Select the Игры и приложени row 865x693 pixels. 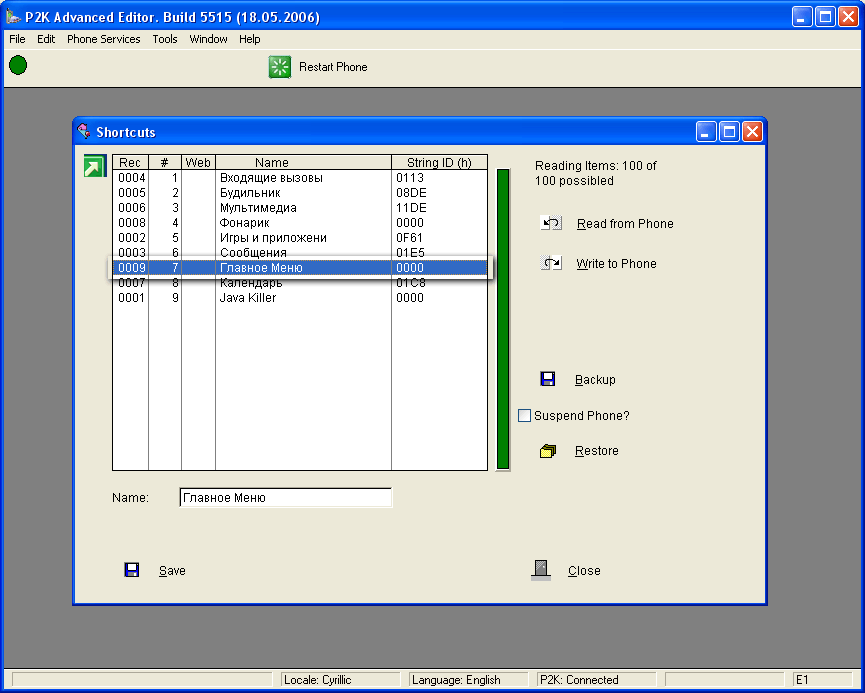coord(300,237)
